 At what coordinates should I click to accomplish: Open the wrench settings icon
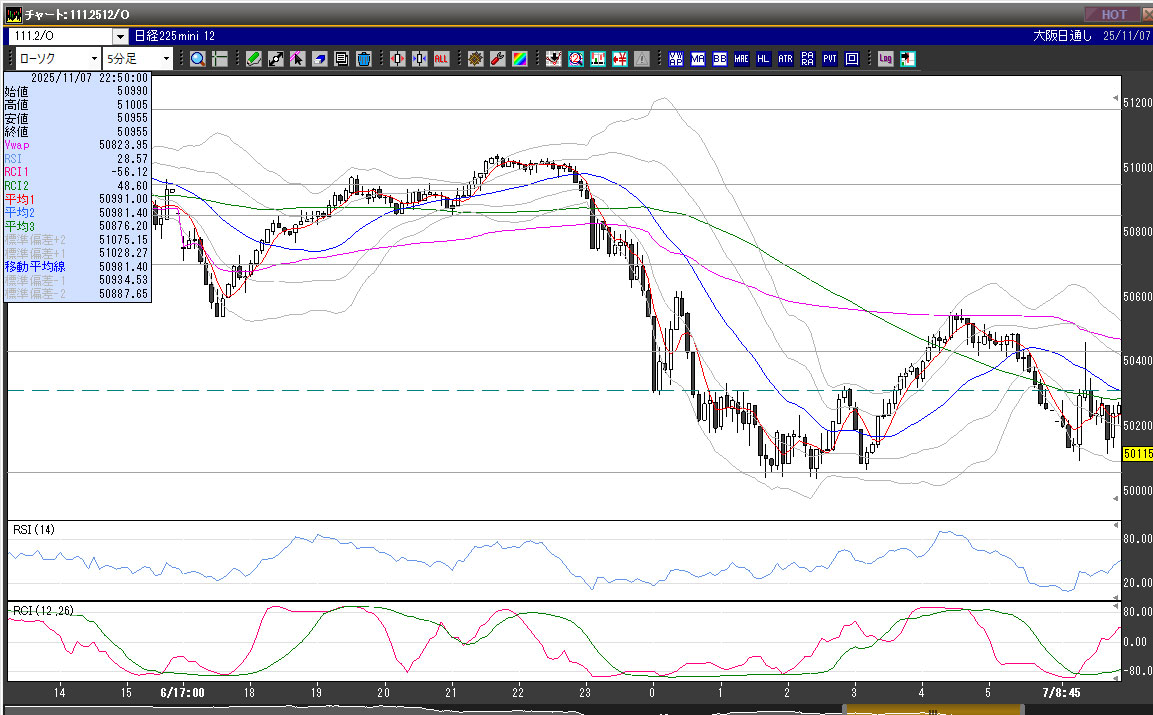pos(497,59)
